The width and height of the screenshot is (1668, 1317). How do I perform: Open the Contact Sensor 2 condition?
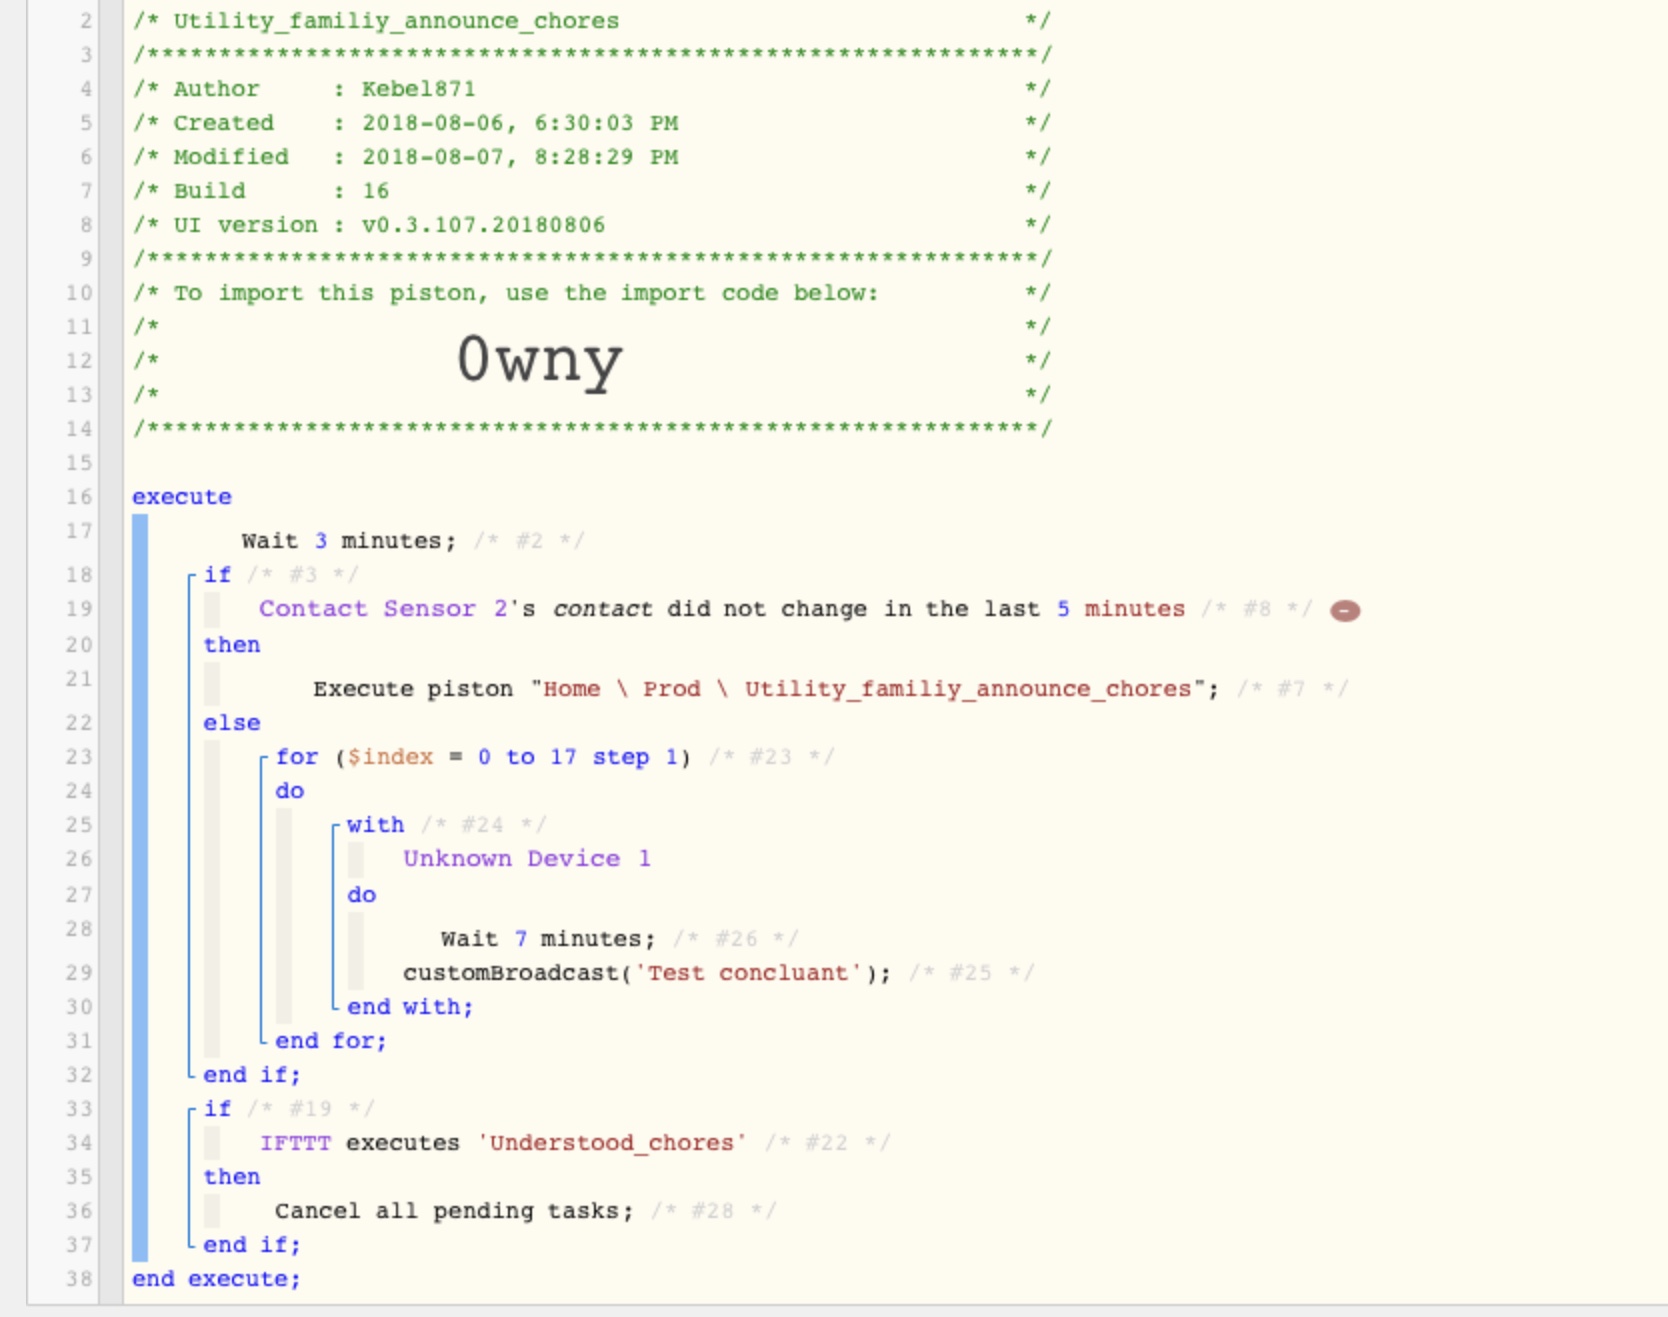click(722, 609)
